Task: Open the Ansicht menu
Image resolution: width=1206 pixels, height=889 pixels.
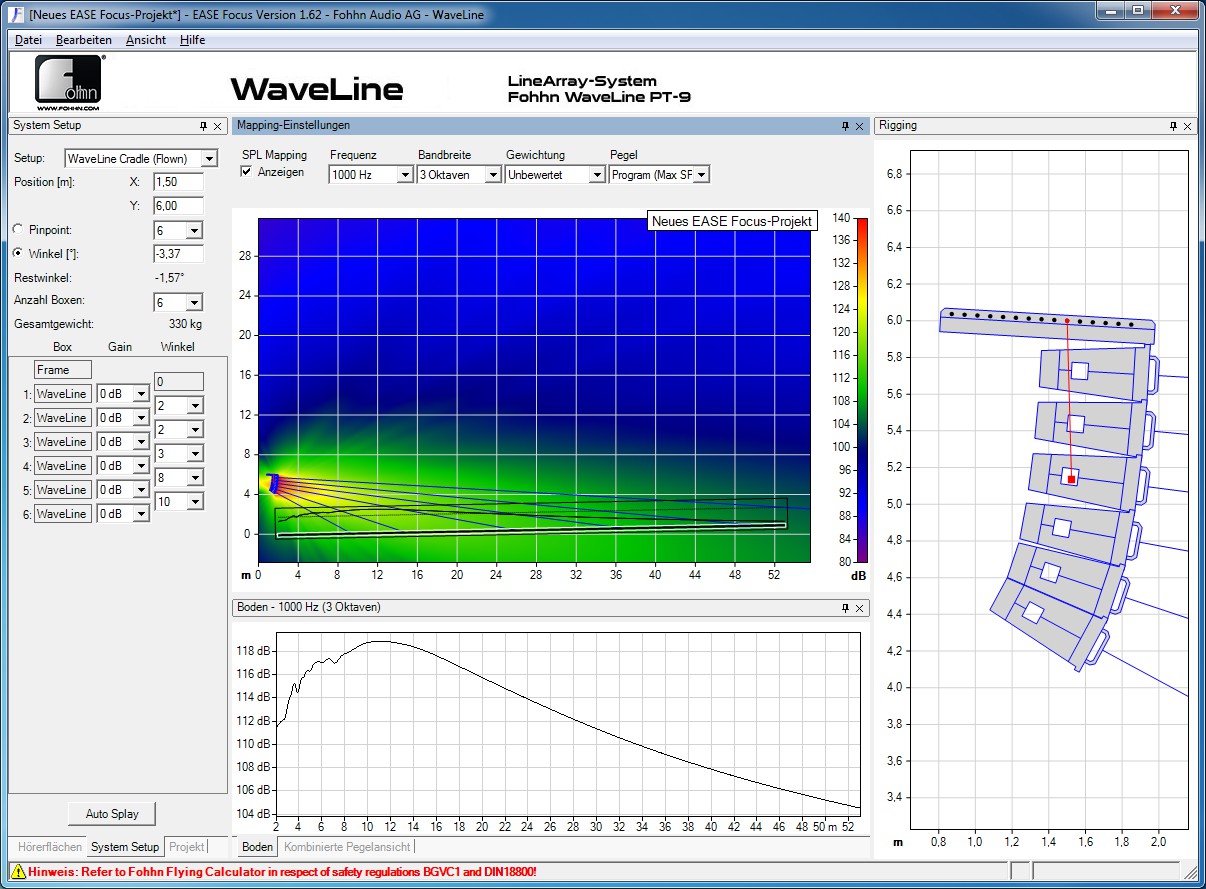Action: pyautogui.click(x=146, y=40)
